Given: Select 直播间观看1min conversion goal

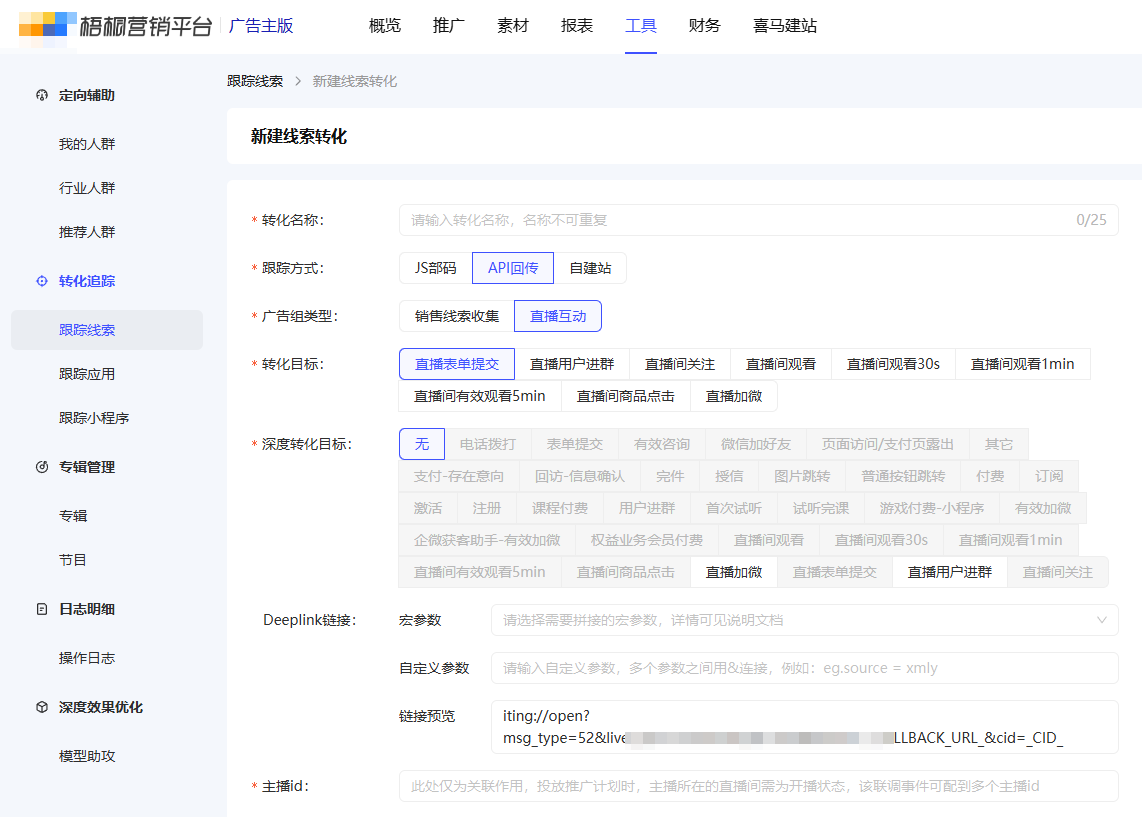Looking at the screenshot, I should tap(1023, 364).
